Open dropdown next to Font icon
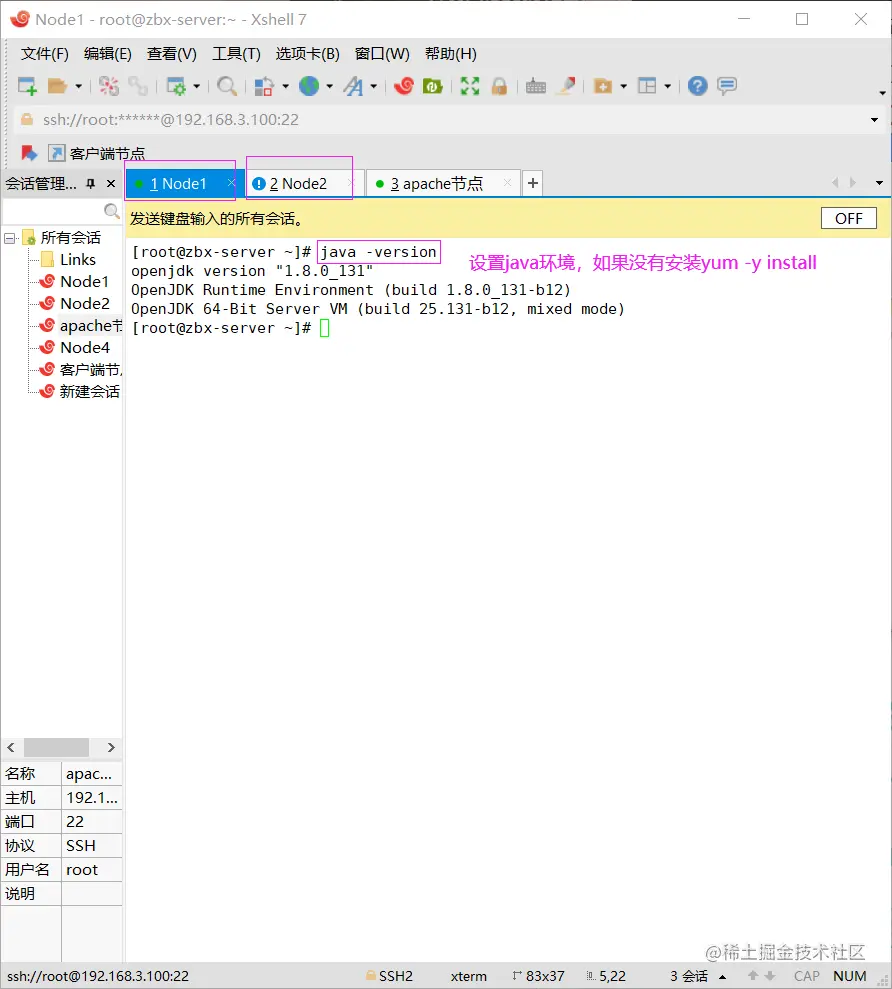Viewport: 892px width, 989px height. [x=373, y=86]
